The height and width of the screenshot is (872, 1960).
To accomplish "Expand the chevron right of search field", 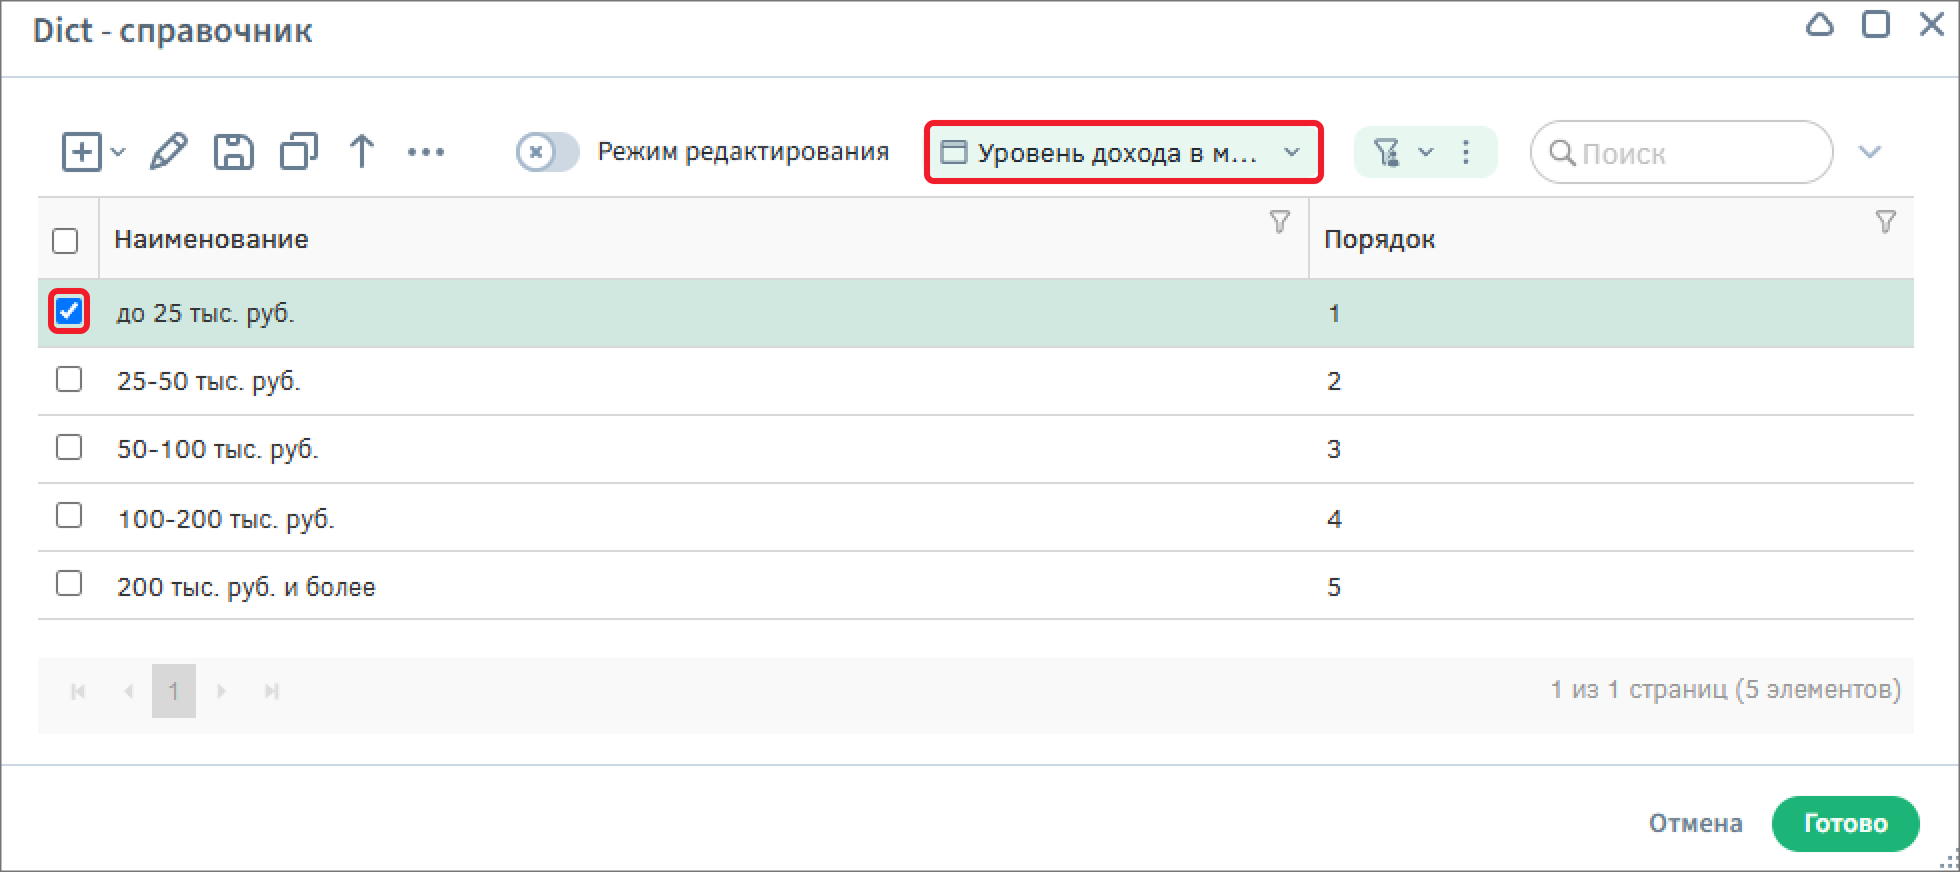I will [x=1869, y=153].
